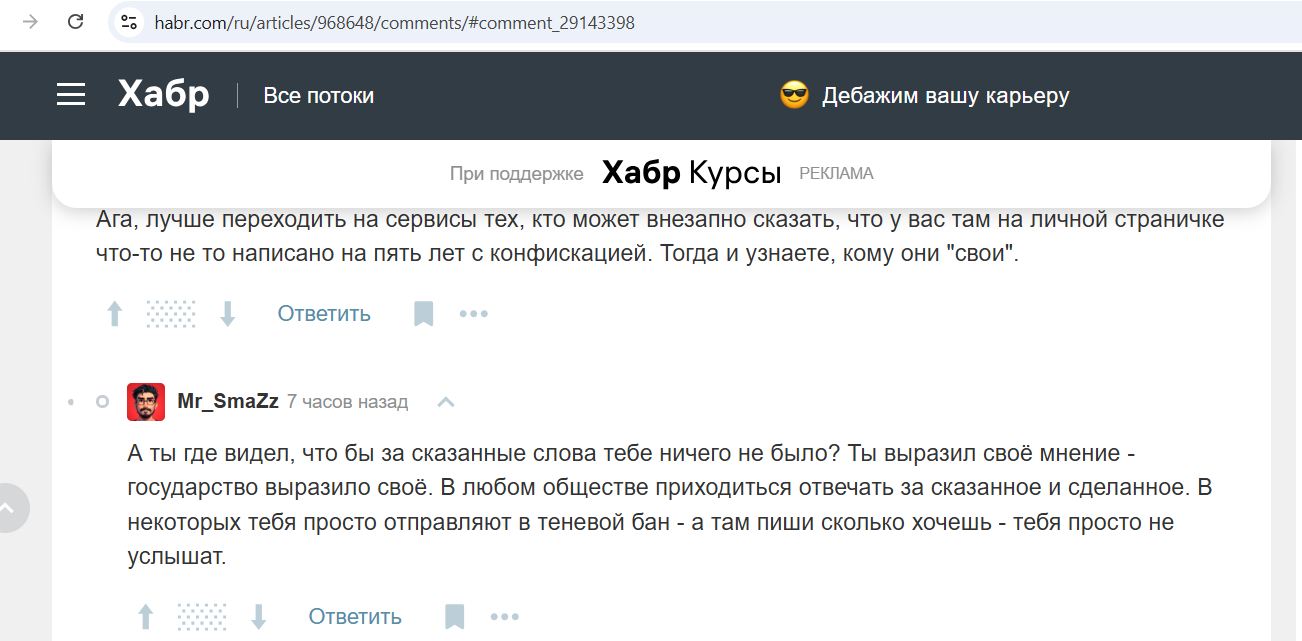Open the Habr hamburger navigation menu
The width and height of the screenshot is (1302, 641).
[x=71, y=95]
